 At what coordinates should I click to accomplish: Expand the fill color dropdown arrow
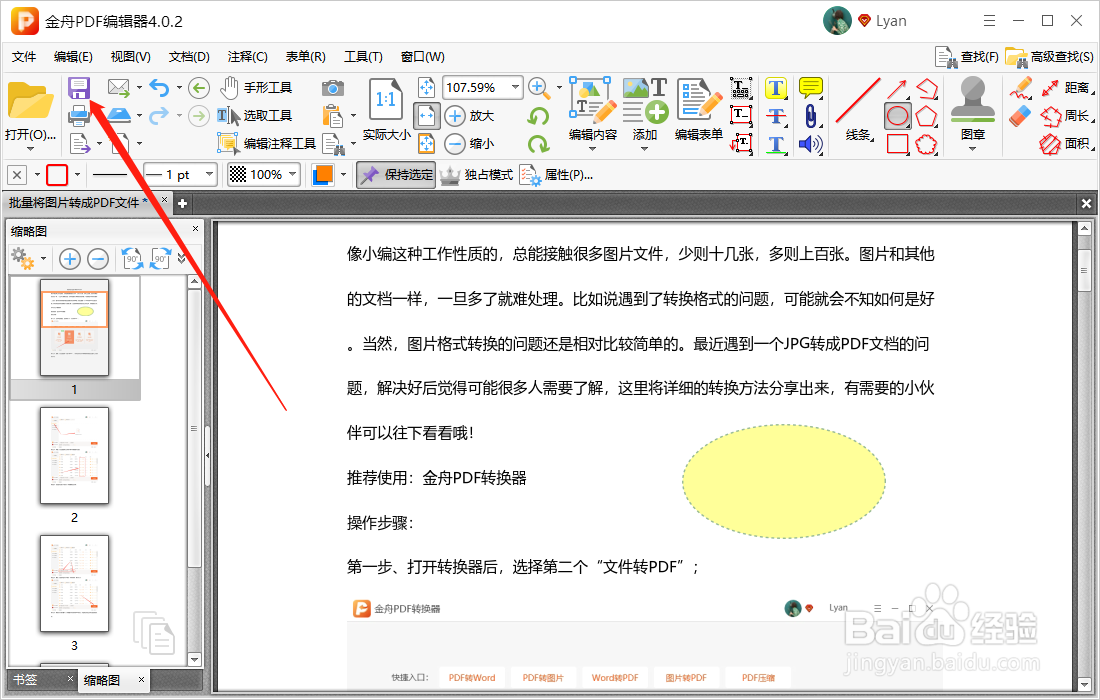[343, 175]
